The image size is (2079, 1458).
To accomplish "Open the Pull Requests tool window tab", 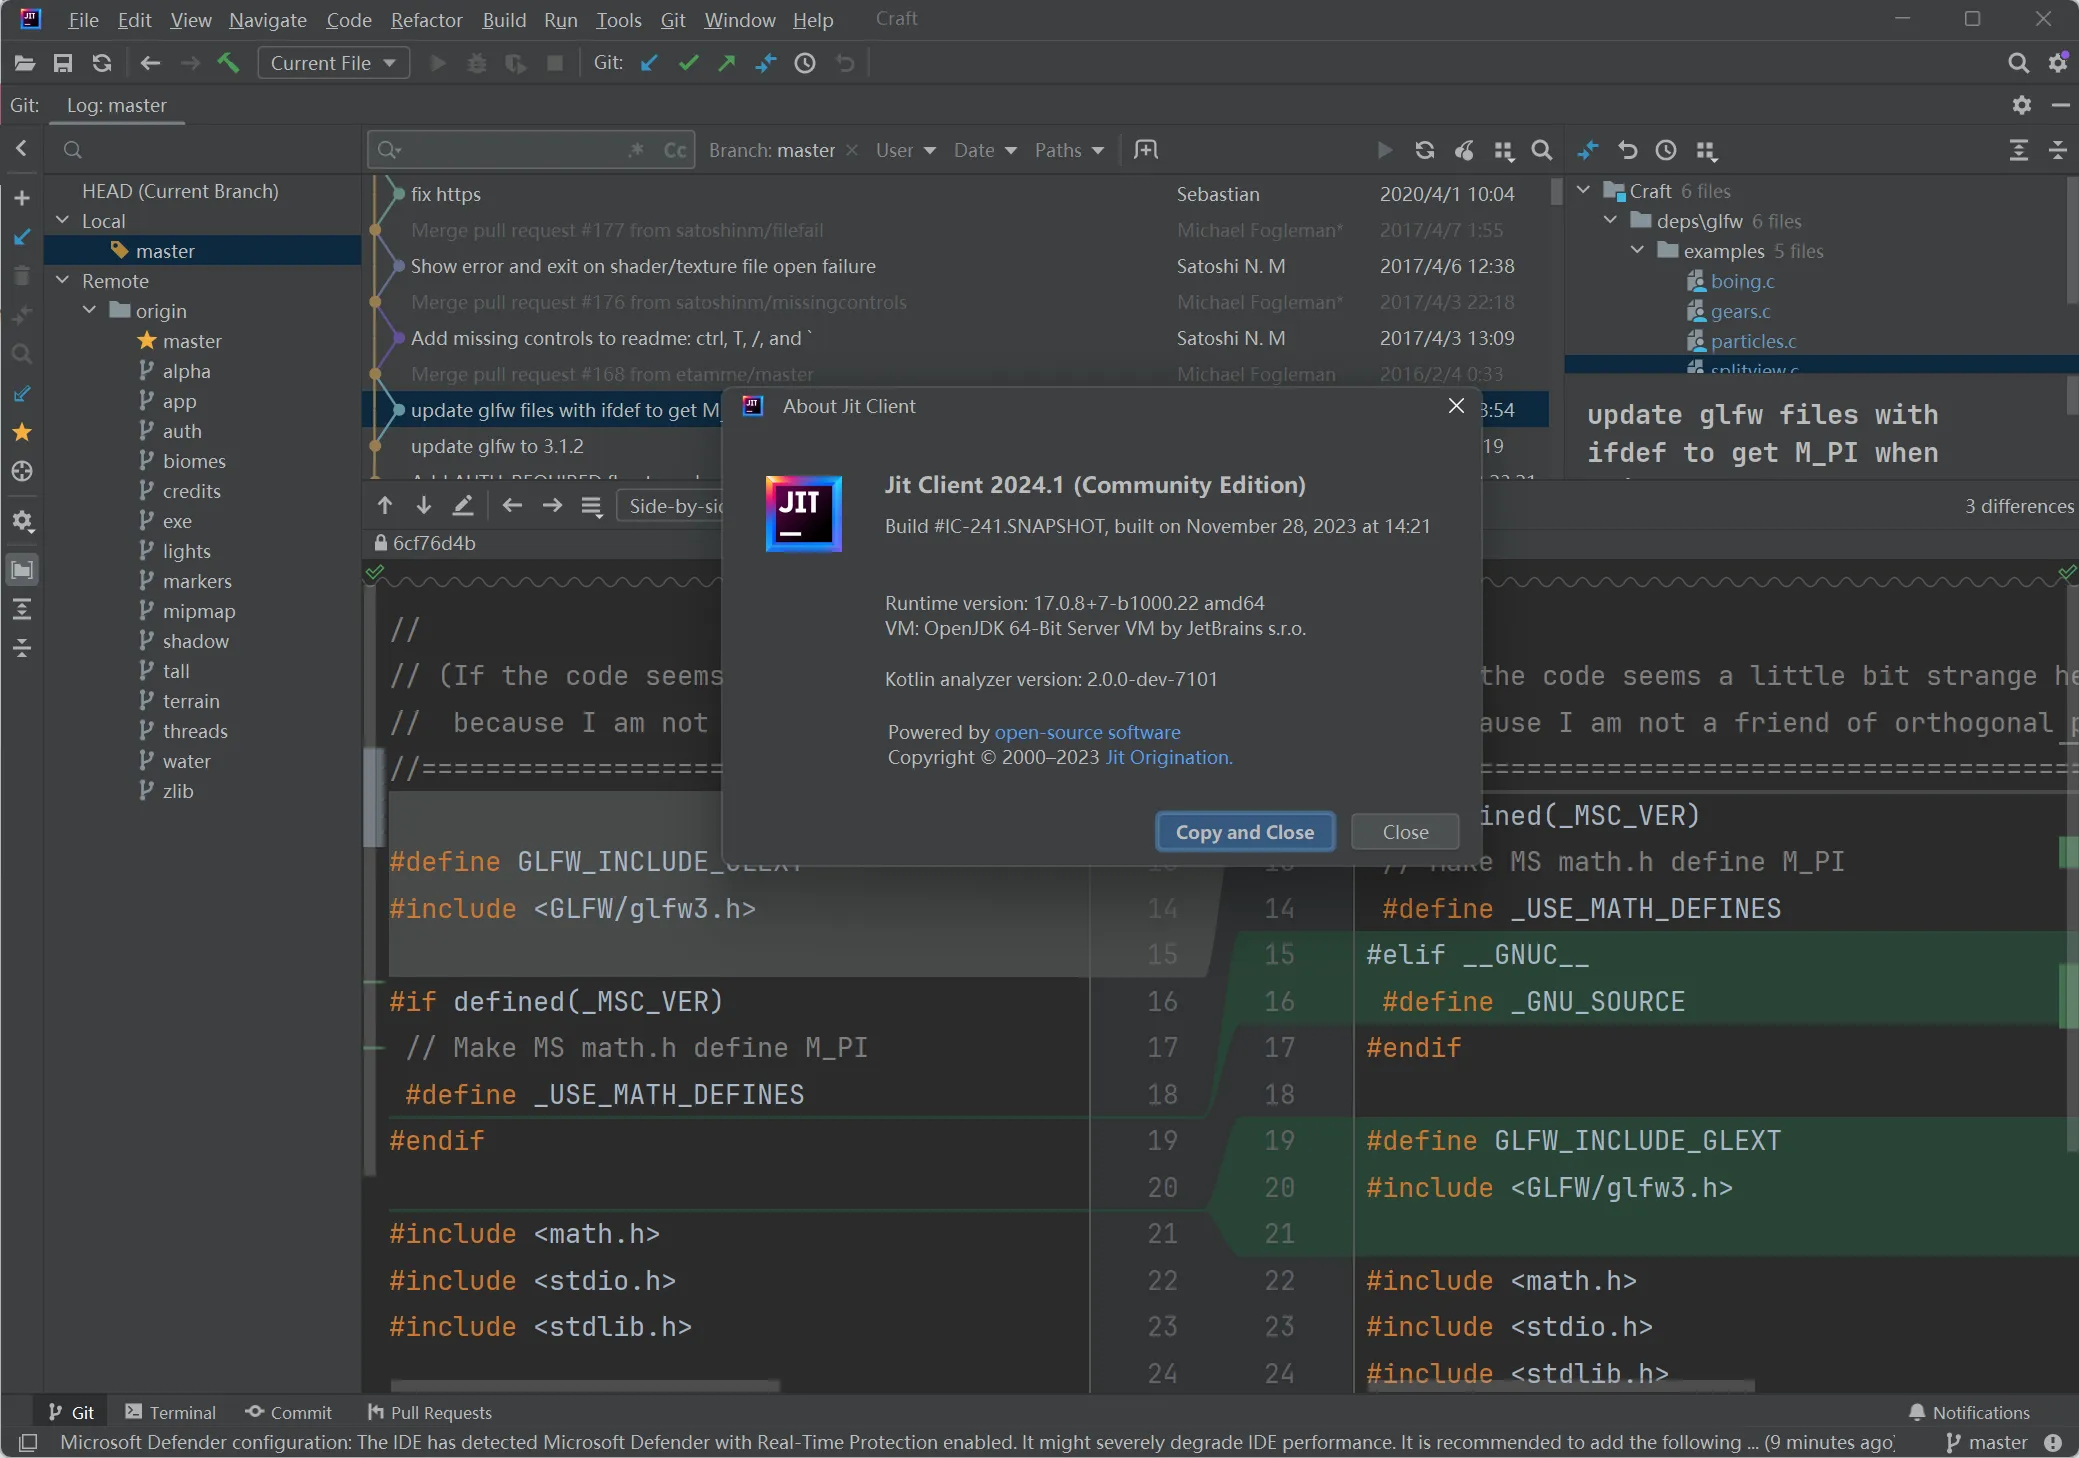I will 430,1412.
